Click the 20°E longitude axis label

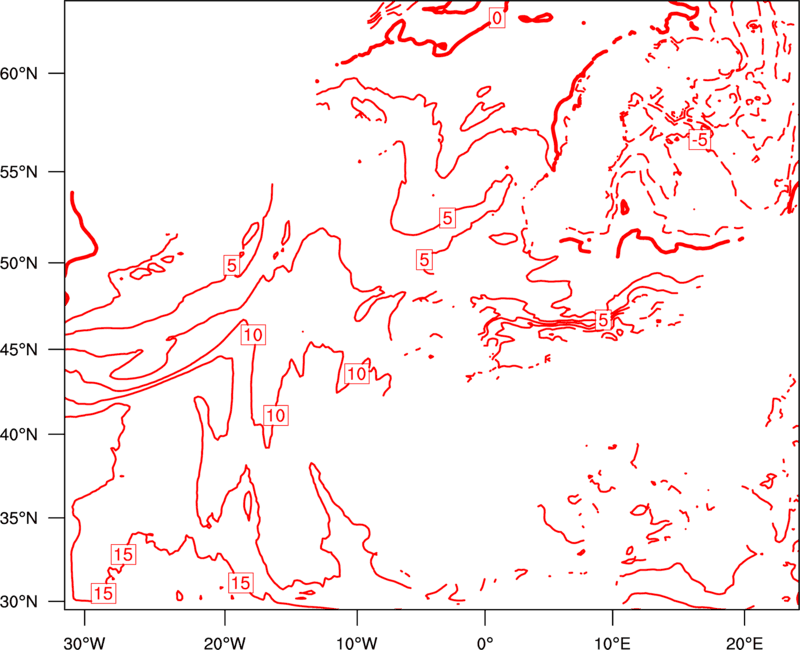pos(744,643)
